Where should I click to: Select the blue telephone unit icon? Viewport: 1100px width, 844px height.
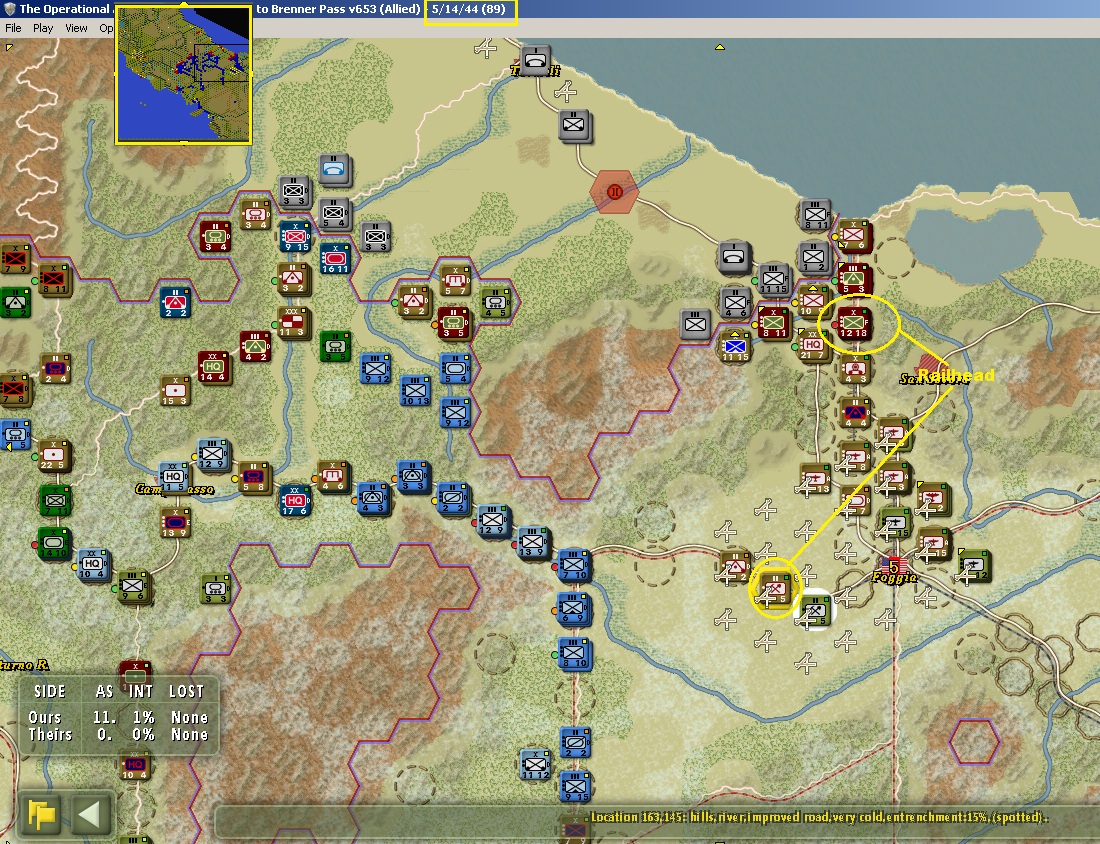[334, 170]
